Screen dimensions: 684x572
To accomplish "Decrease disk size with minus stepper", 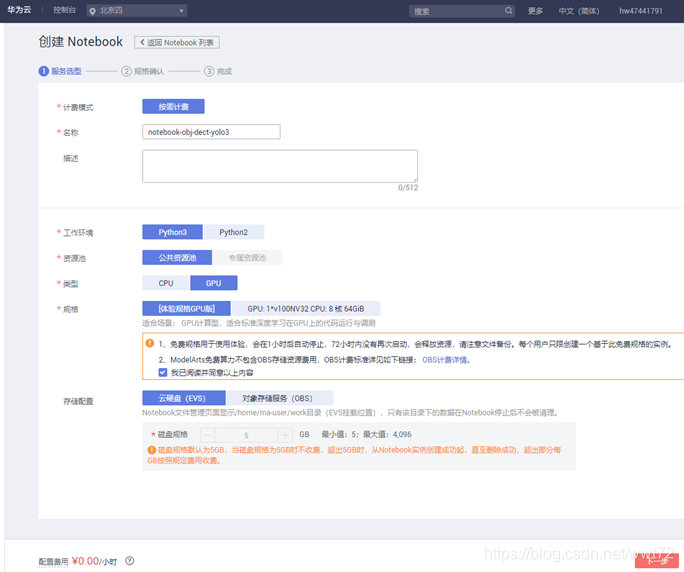I will (x=208, y=435).
